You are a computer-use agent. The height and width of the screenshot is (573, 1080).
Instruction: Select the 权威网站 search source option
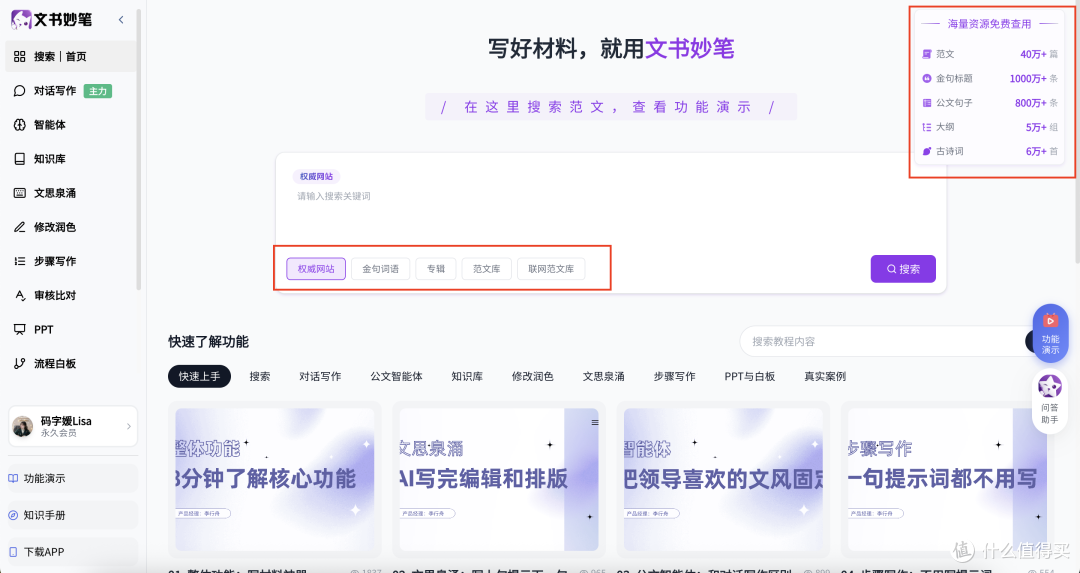(x=316, y=269)
